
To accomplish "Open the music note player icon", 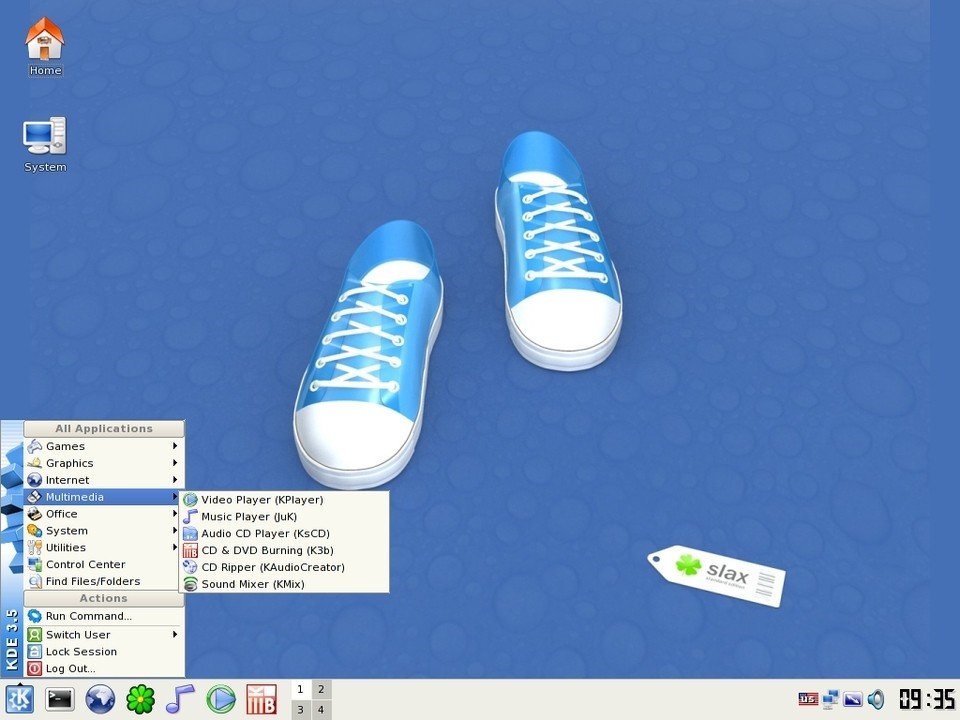I will (180, 698).
